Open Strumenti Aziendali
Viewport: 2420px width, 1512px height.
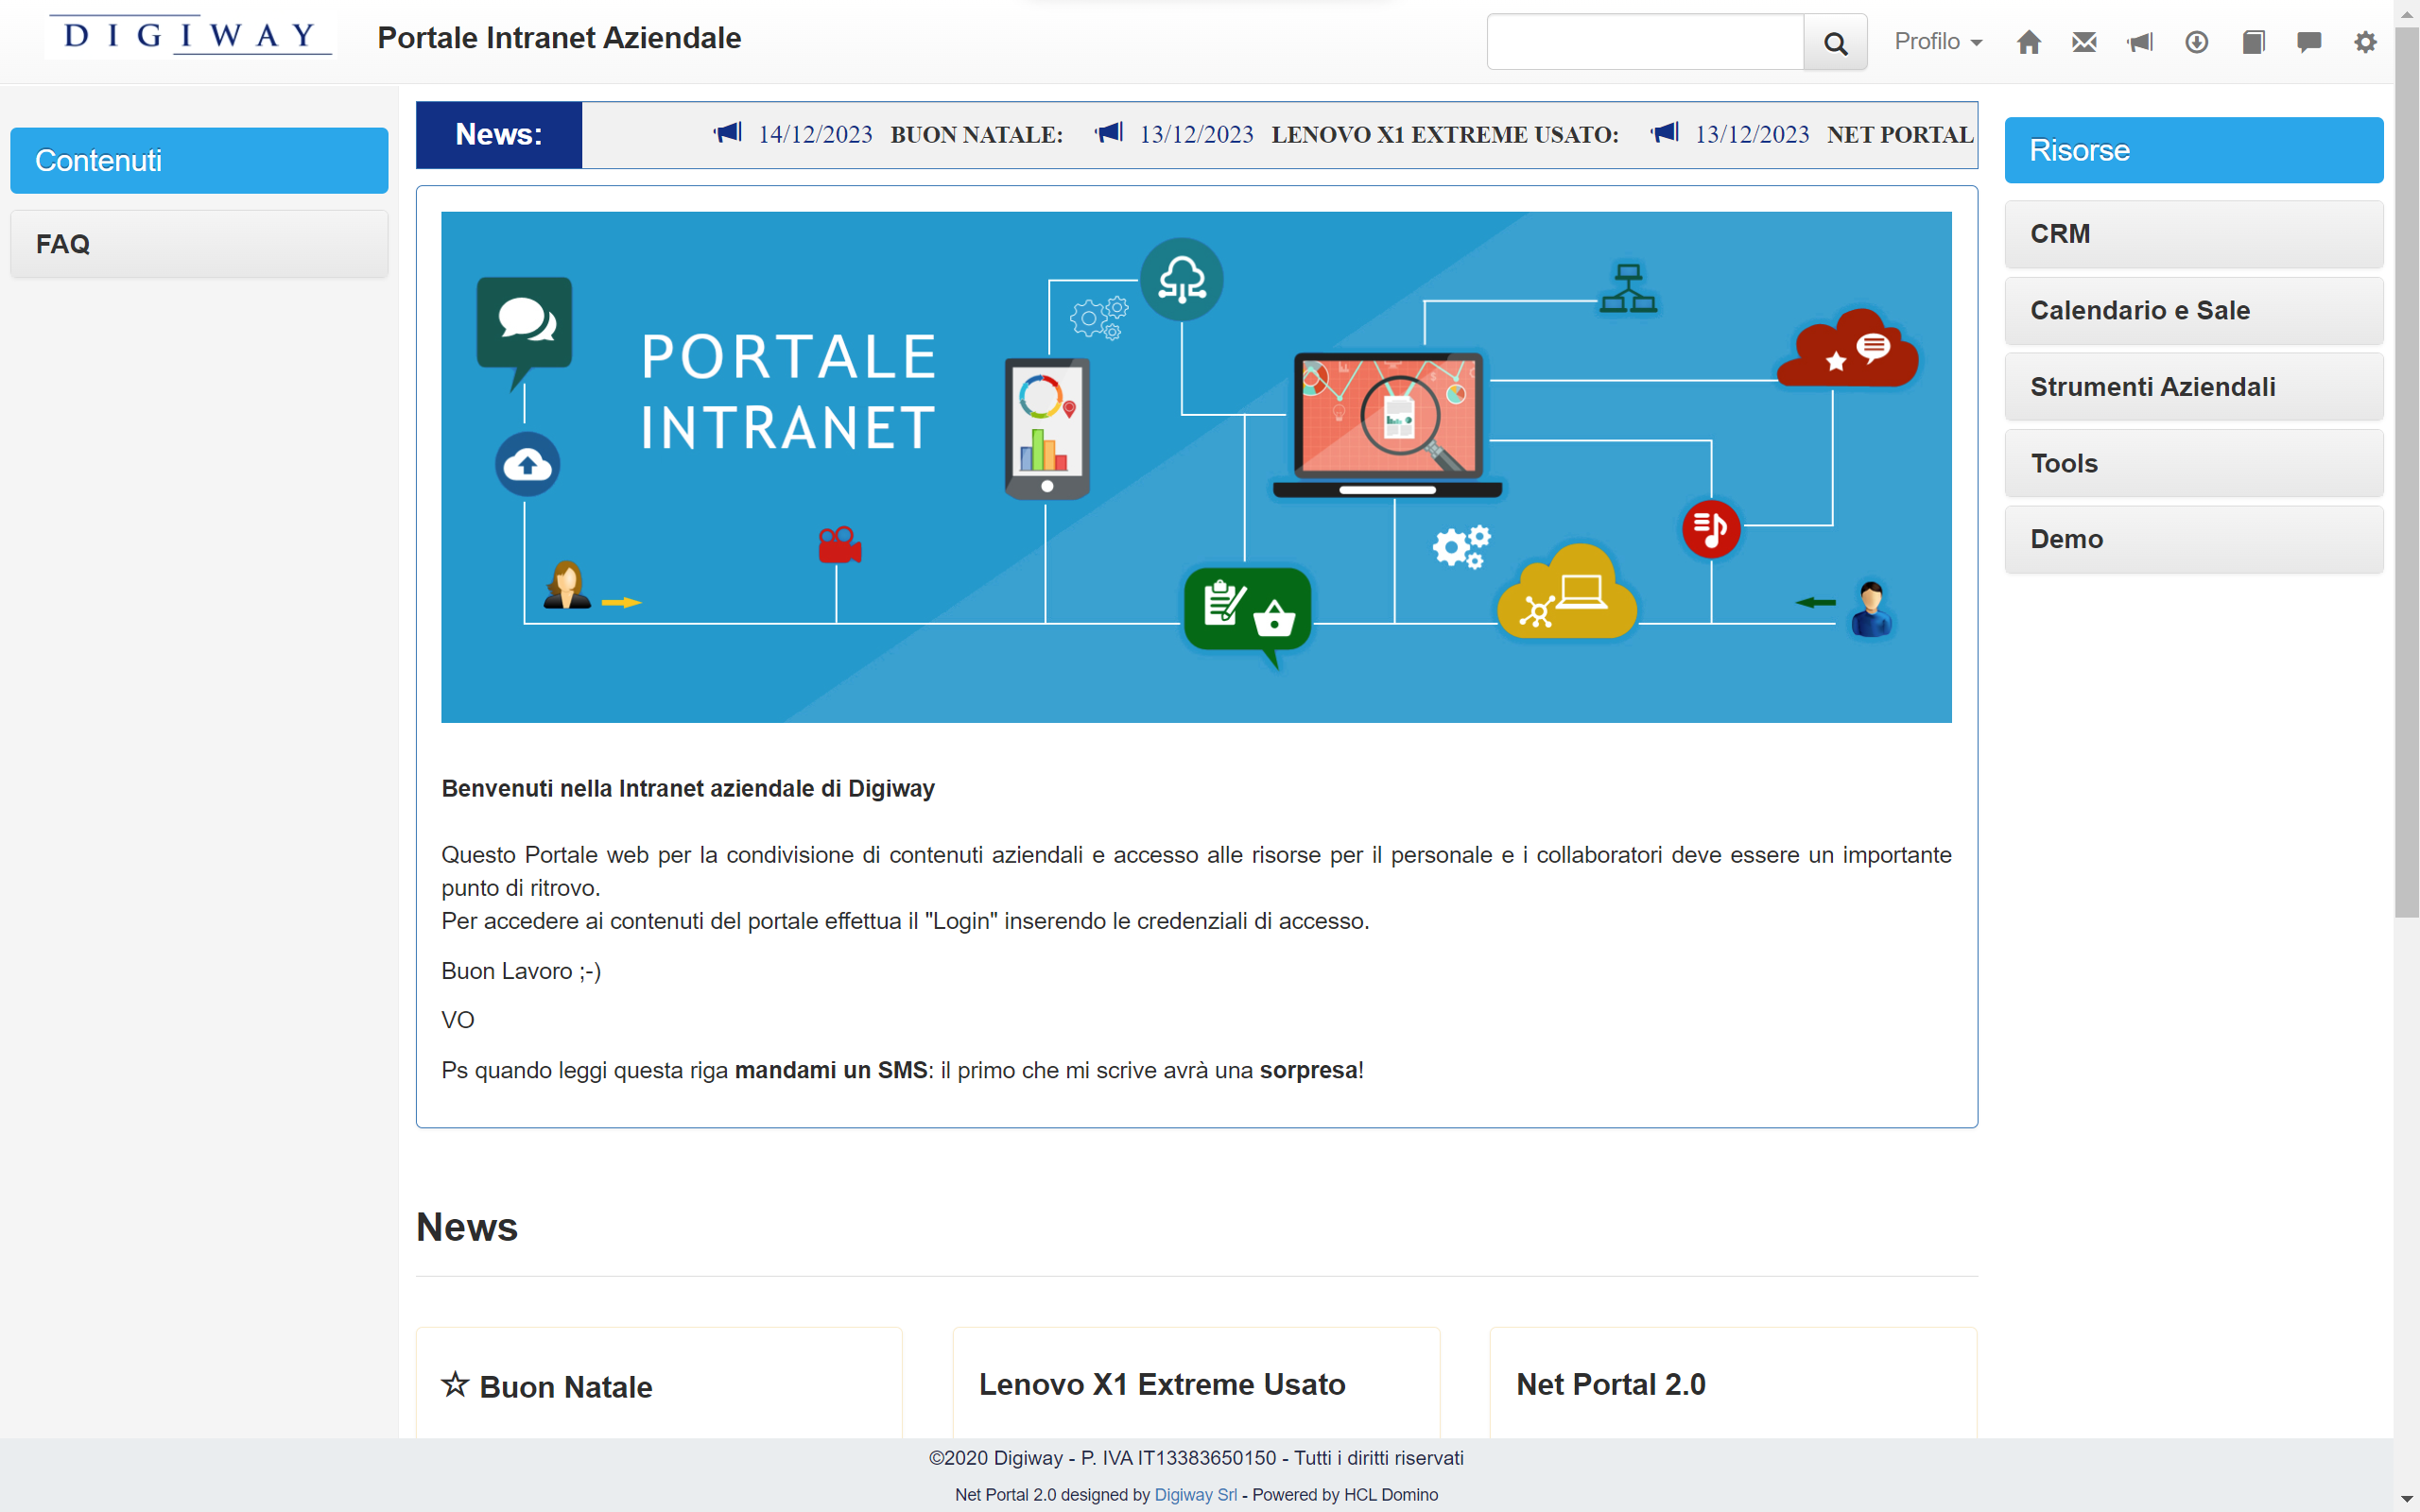point(2194,387)
